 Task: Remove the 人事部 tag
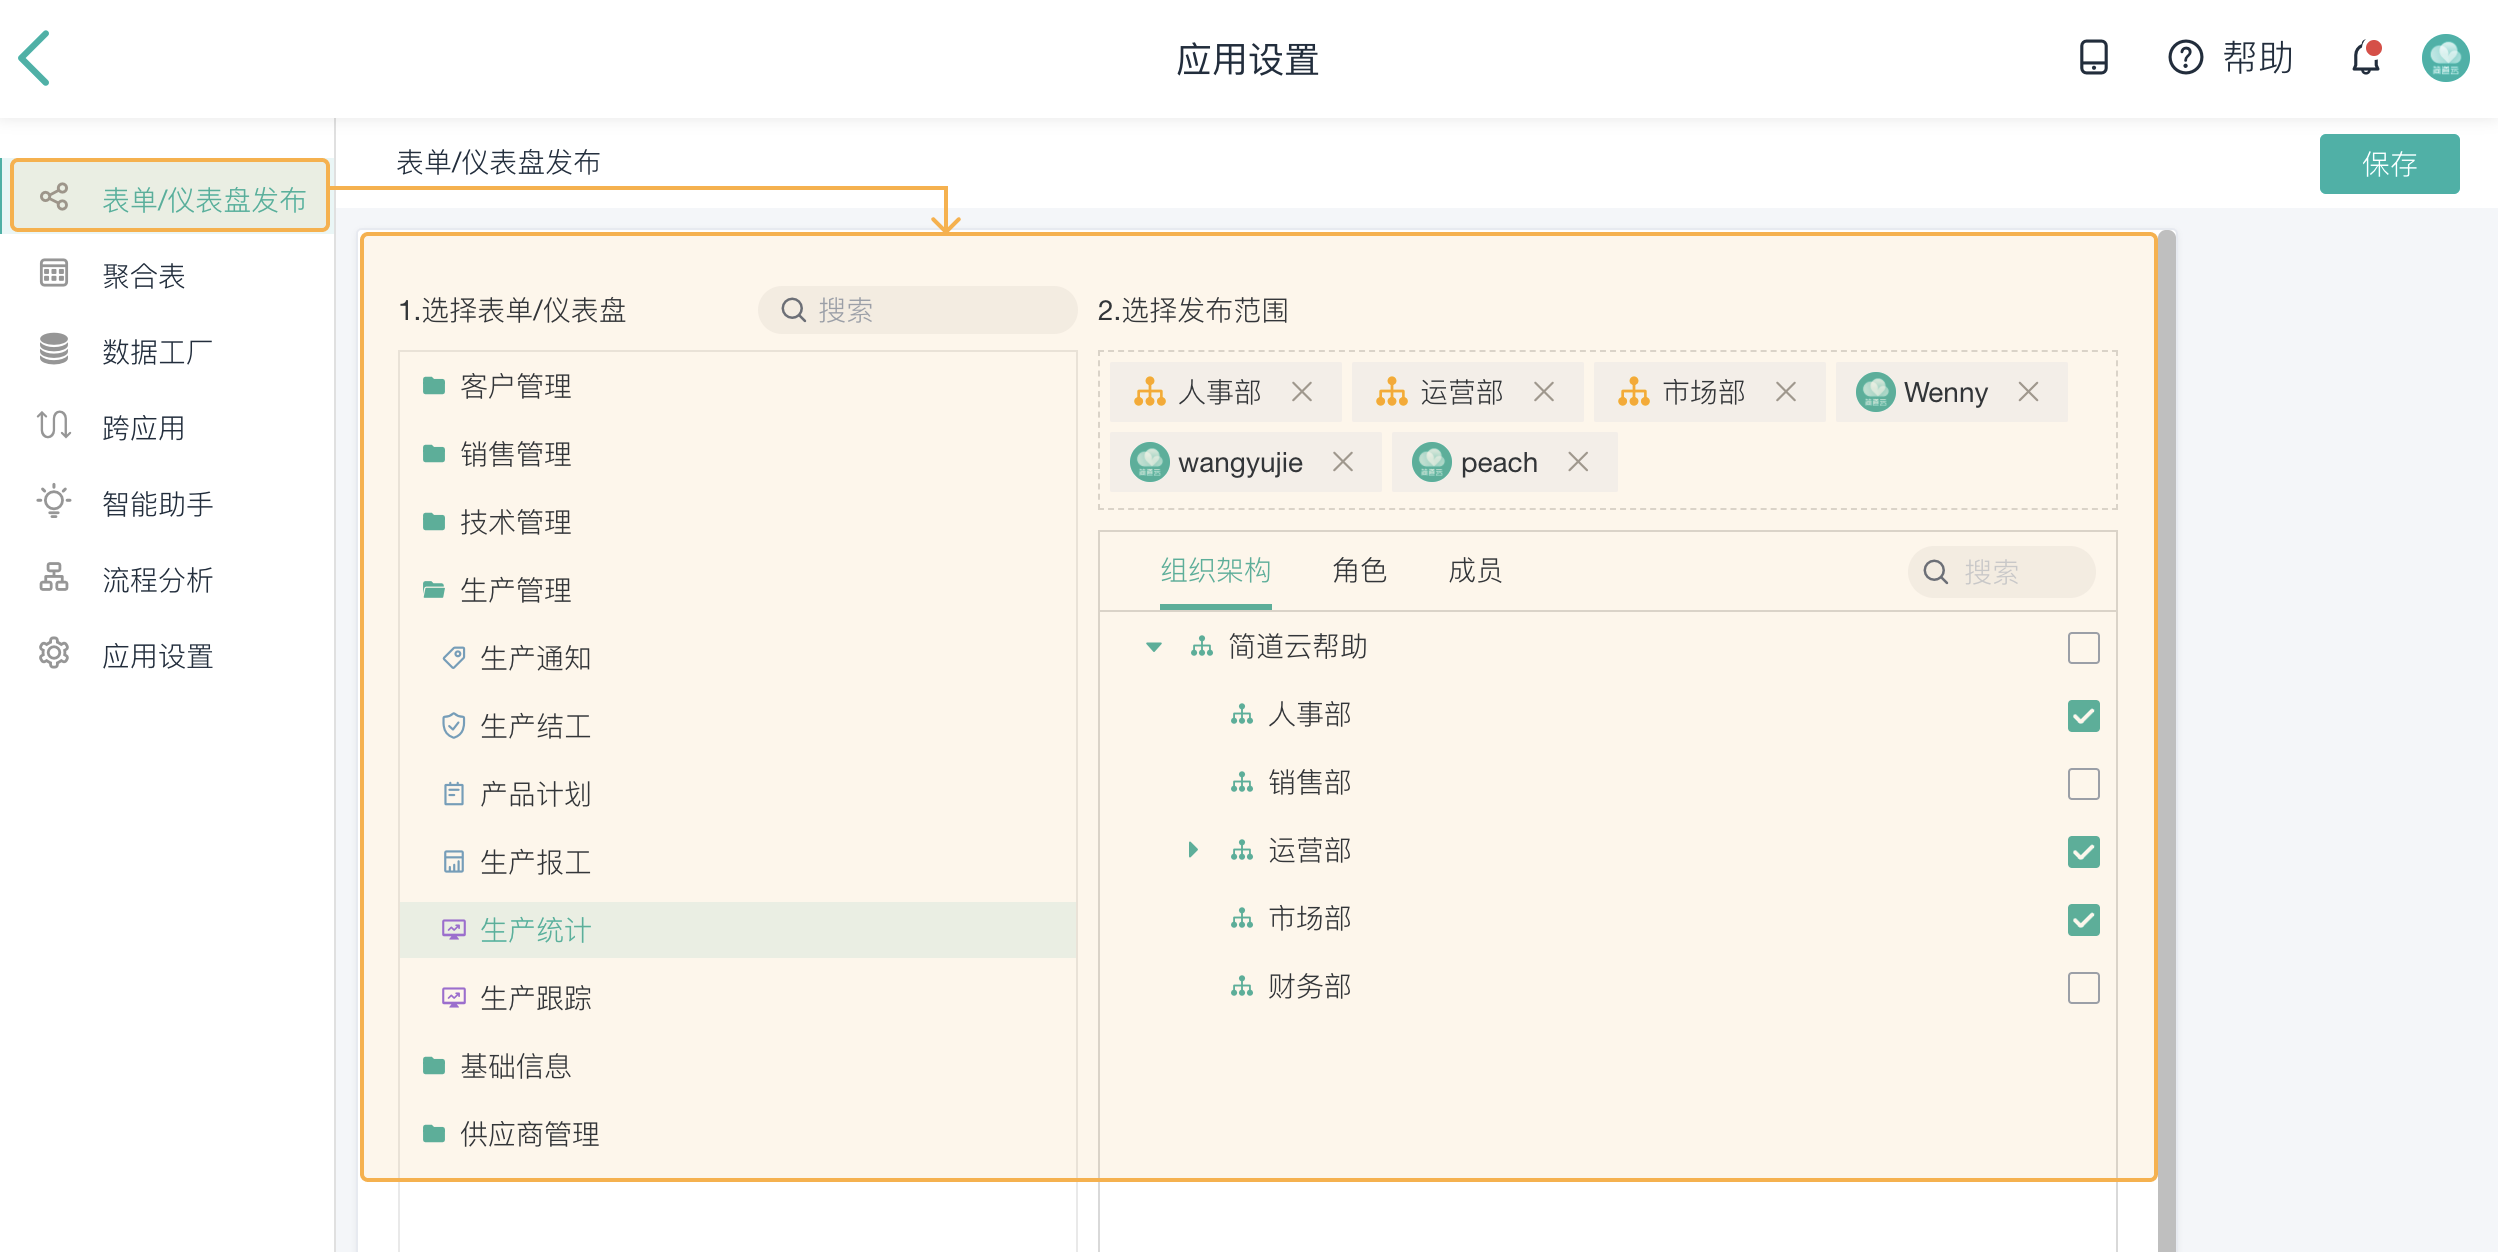(x=1301, y=392)
